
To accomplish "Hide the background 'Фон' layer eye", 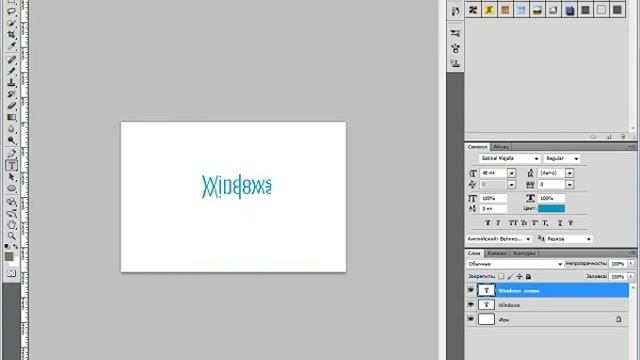I will click(471, 319).
